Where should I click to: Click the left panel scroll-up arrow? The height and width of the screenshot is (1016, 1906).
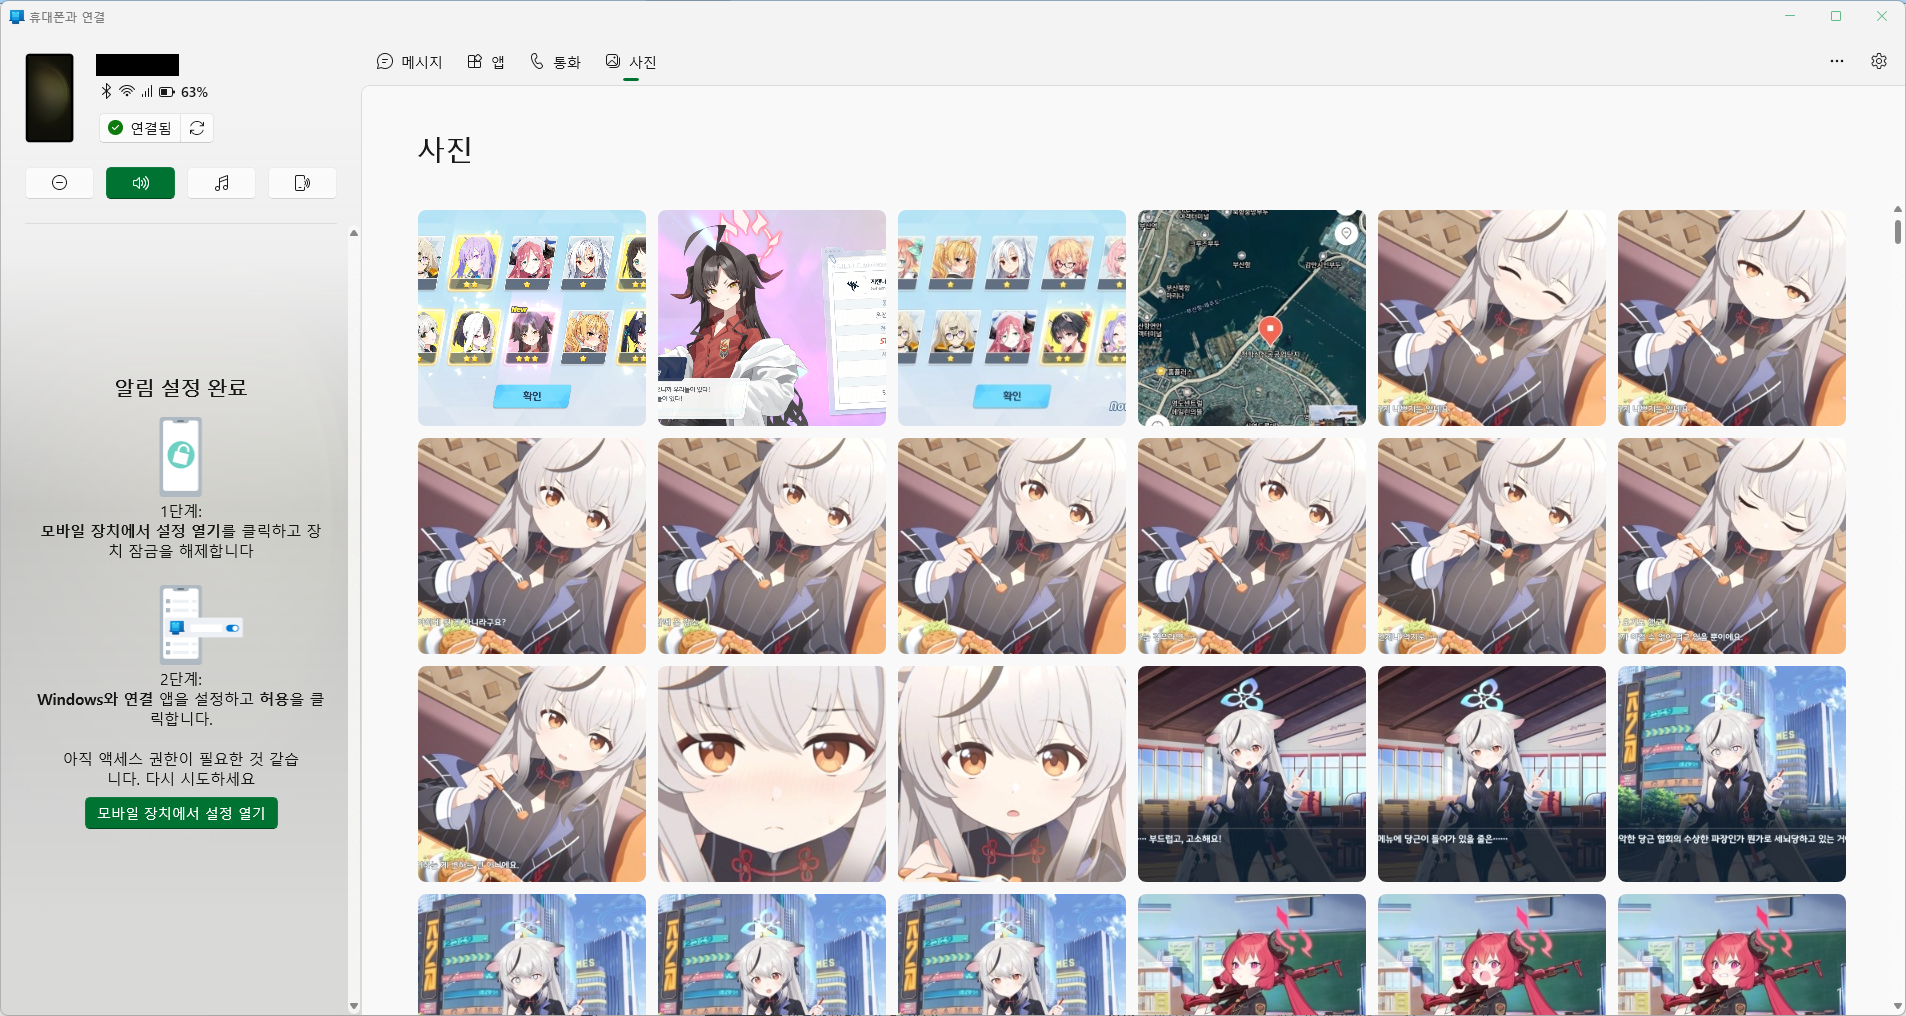pyautogui.click(x=354, y=233)
